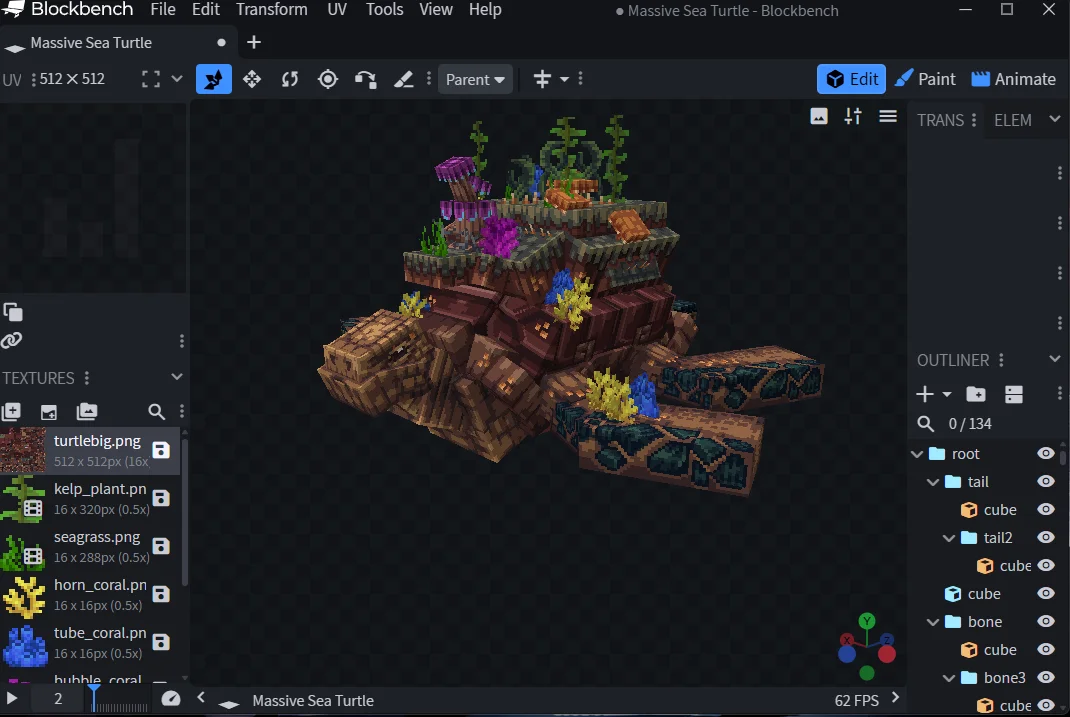Toggle visibility of the bone group
This screenshot has height=717, width=1070.
click(x=1046, y=622)
